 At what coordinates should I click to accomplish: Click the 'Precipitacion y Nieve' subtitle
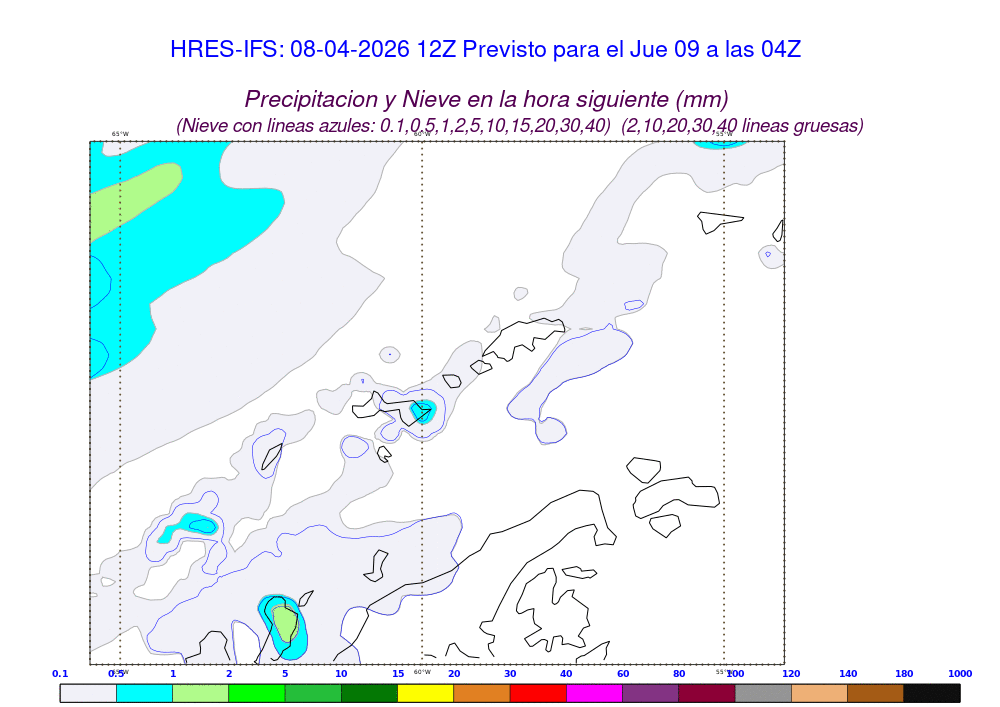pyautogui.click(x=486, y=100)
